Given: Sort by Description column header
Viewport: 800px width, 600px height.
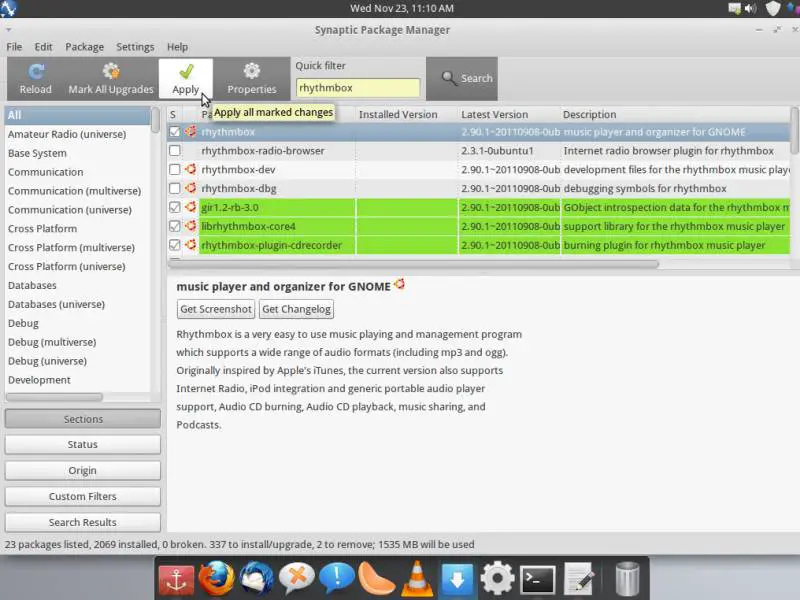Looking at the screenshot, I should tap(674, 114).
